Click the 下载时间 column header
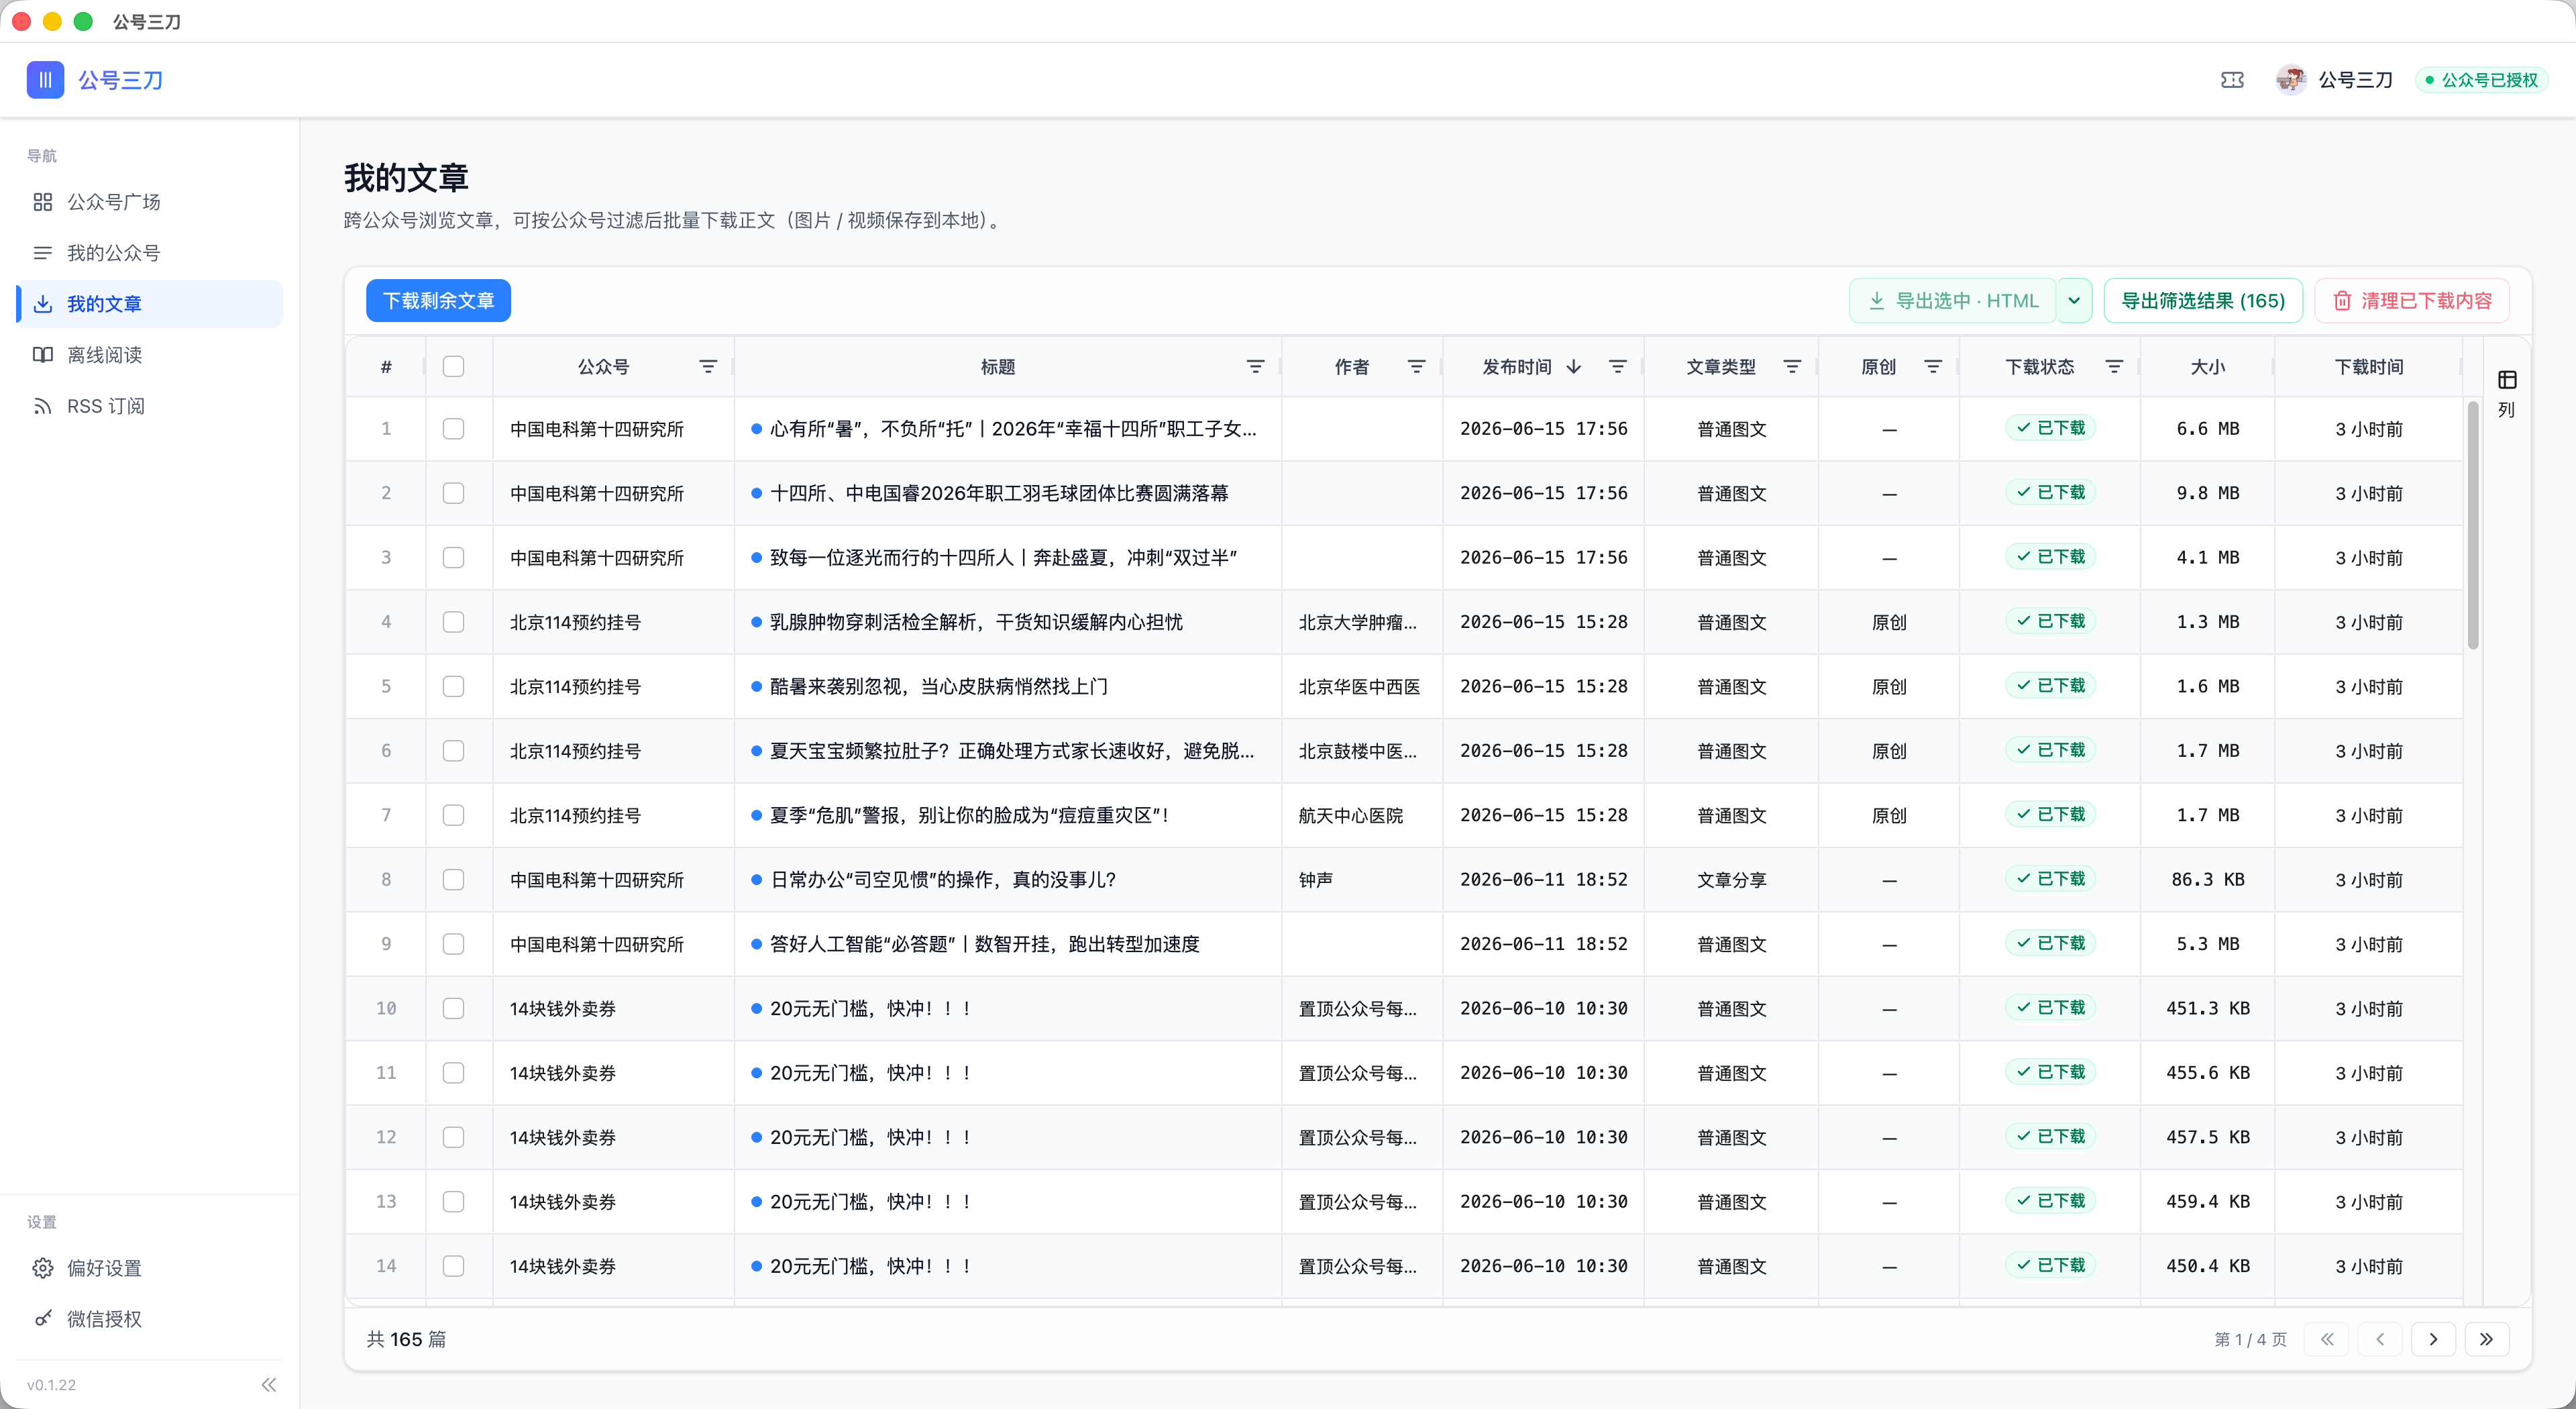The width and height of the screenshot is (2576, 1409). (x=2368, y=367)
